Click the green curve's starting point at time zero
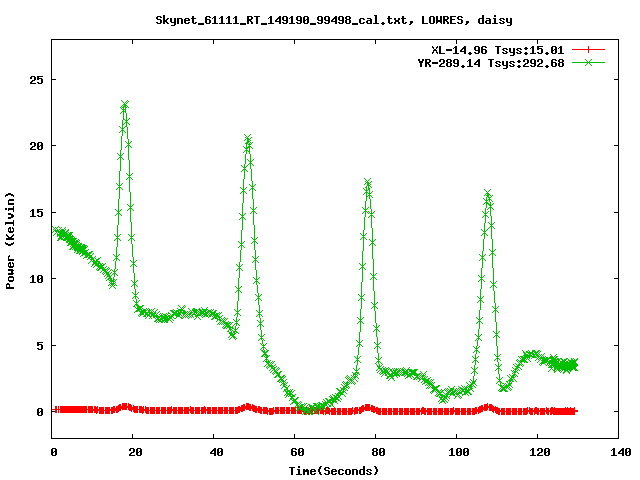This screenshot has width=640, height=480. pyautogui.click(x=54, y=230)
